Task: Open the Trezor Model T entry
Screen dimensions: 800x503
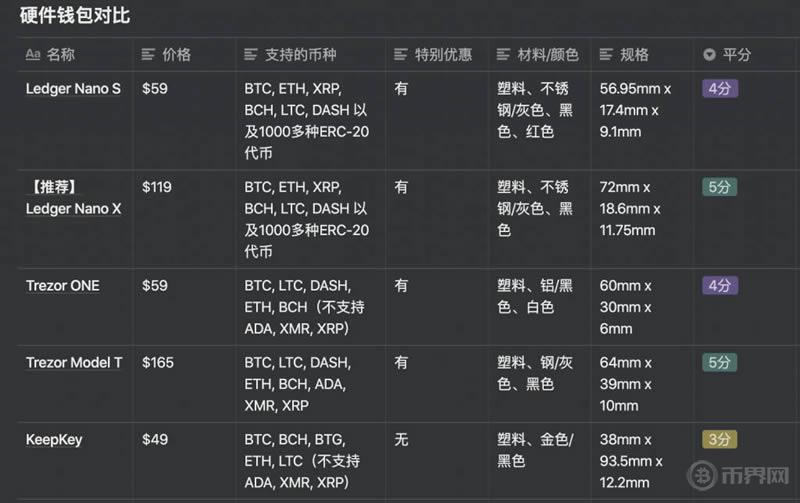Action: 74,363
